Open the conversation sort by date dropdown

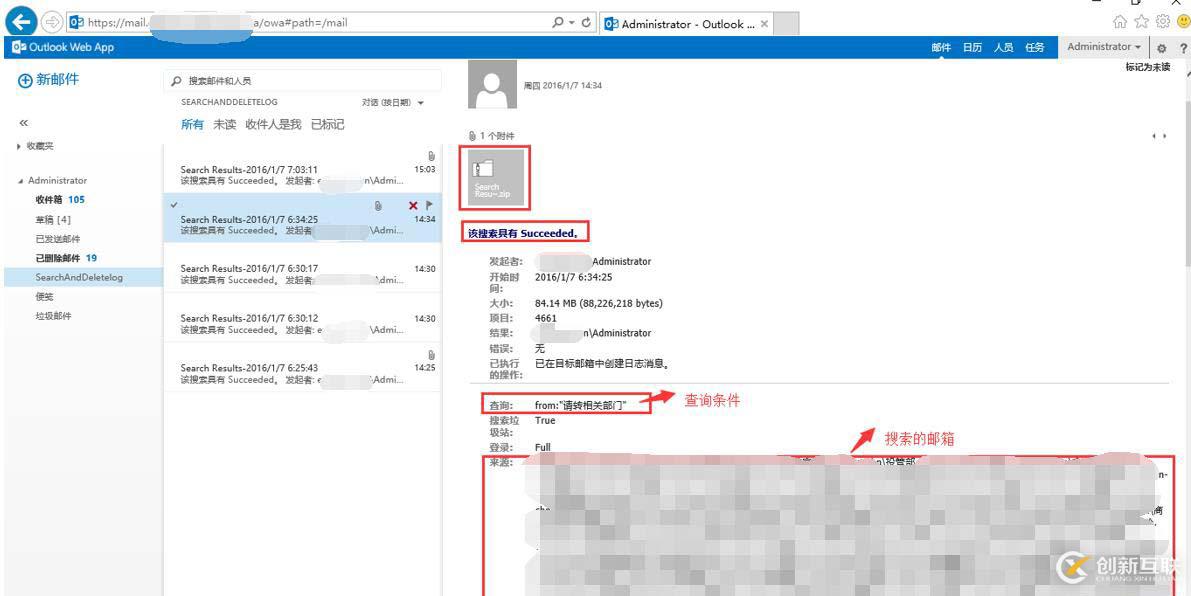coord(393,102)
